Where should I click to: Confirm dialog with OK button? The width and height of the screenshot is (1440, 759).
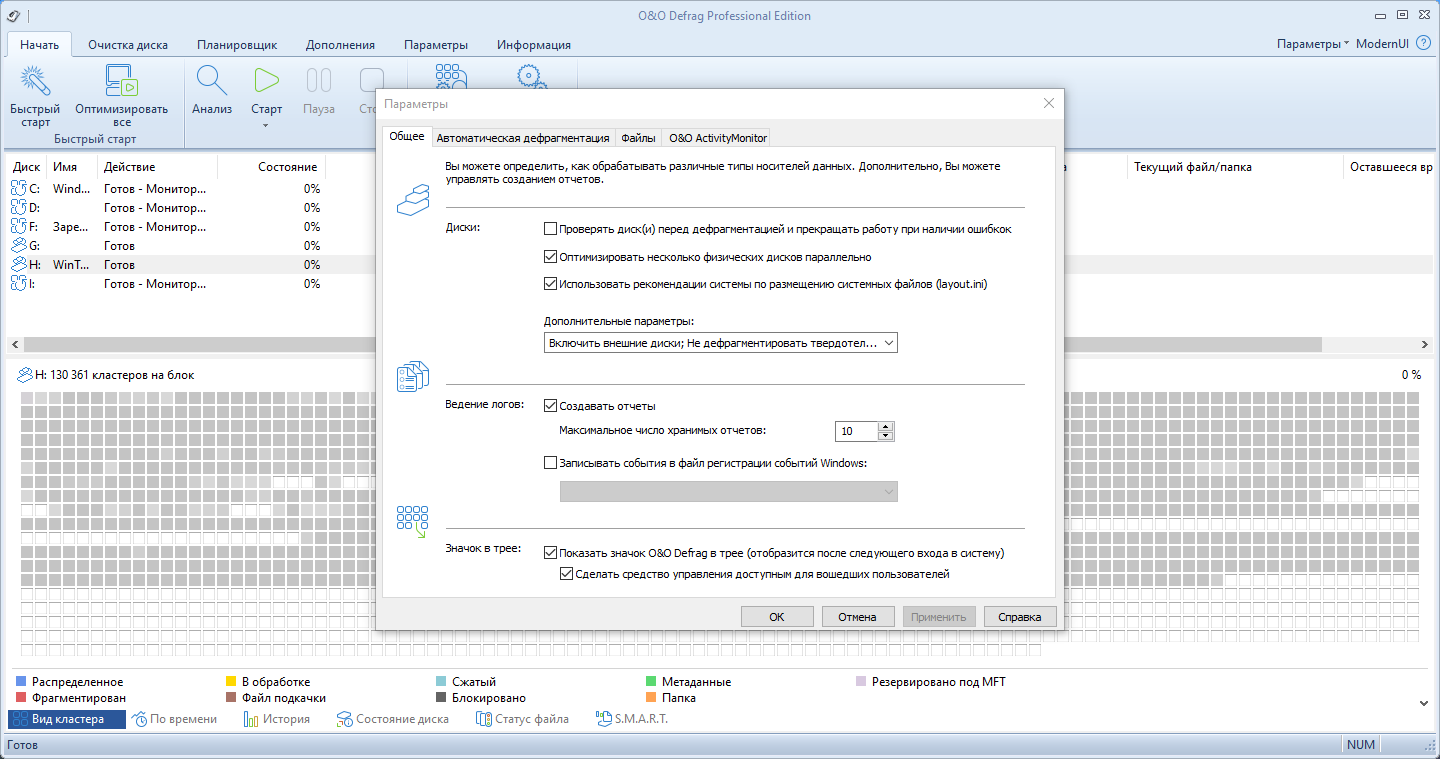coord(777,617)
